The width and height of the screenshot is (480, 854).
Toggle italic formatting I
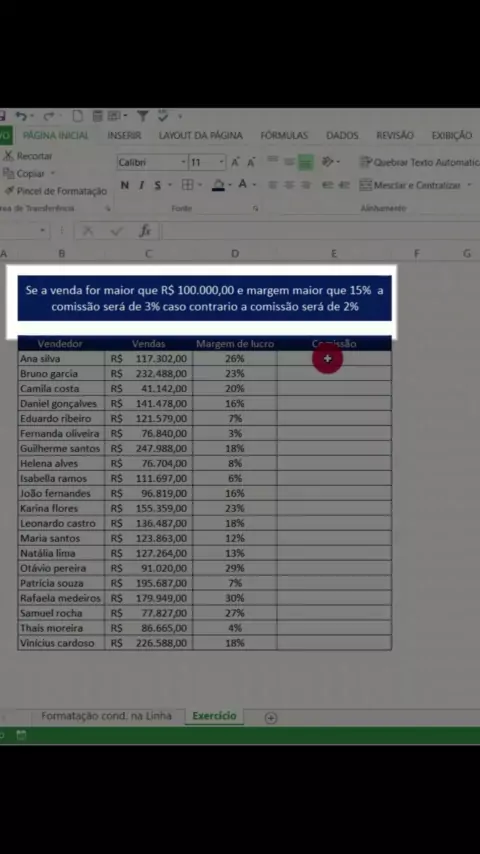coord(141,185)
